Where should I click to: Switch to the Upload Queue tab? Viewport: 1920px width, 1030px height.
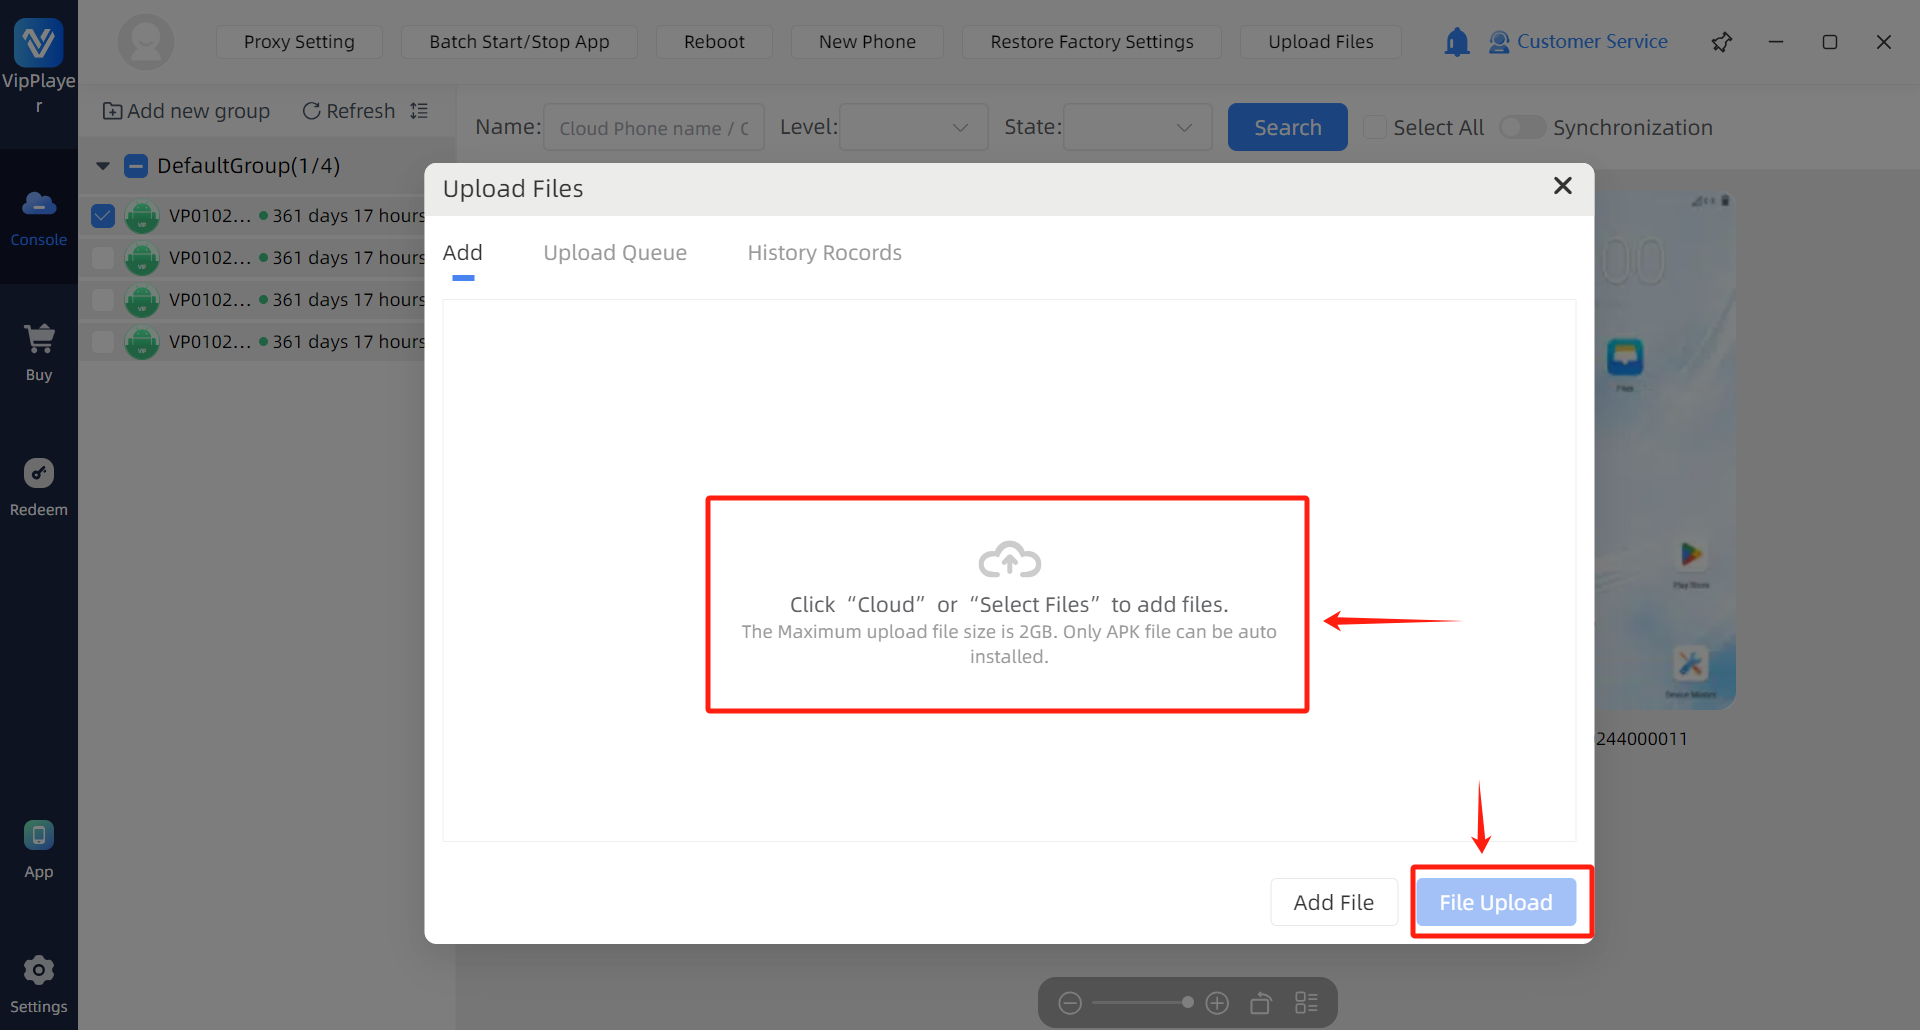615,253
